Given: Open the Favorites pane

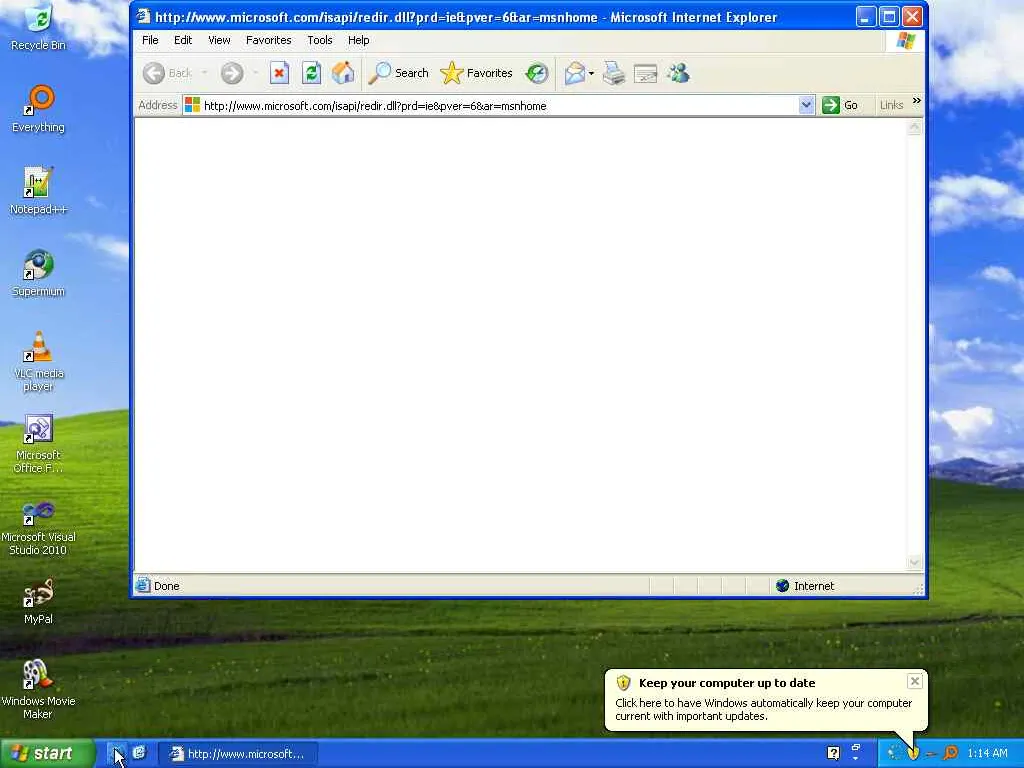Looking at the screenshot, I should pyautogui.click(x=477, y=73).
